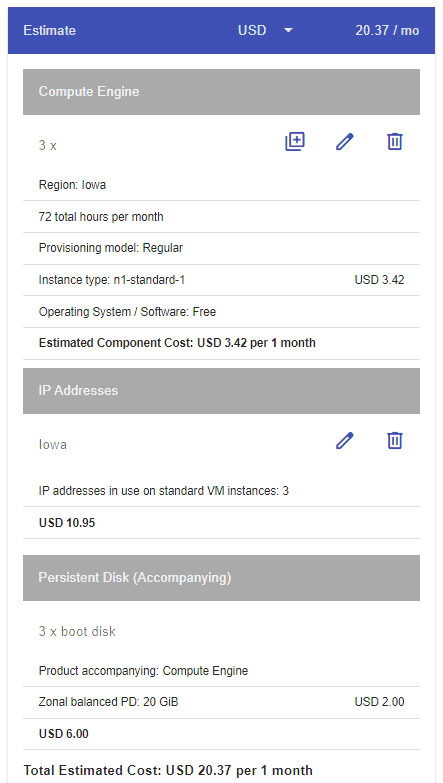This screenshot has height=783, width=443.
Task: Click the Instance type n1-standard-1 row
Action: (x=221, y=280)
